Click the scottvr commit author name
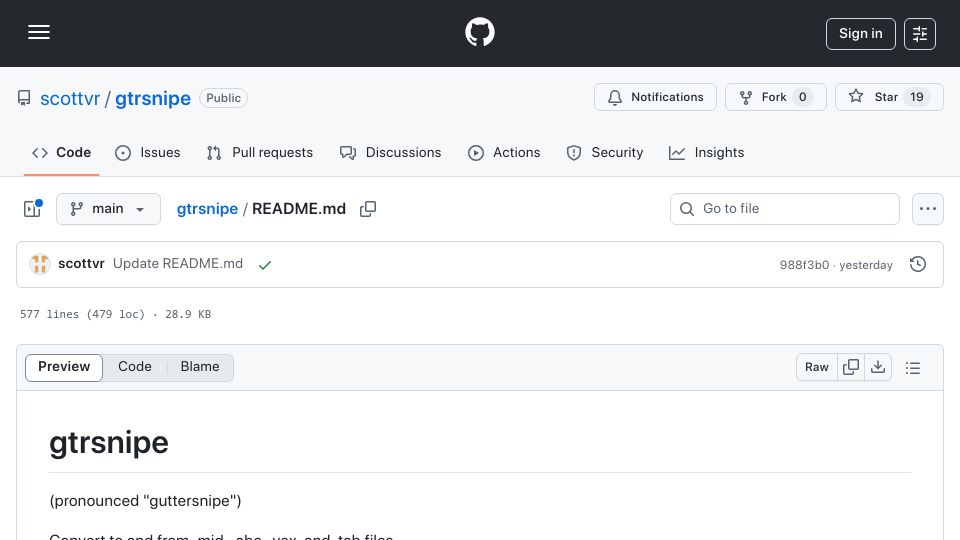This screenshot has height=540, width=960. click(x=81, y=263)
